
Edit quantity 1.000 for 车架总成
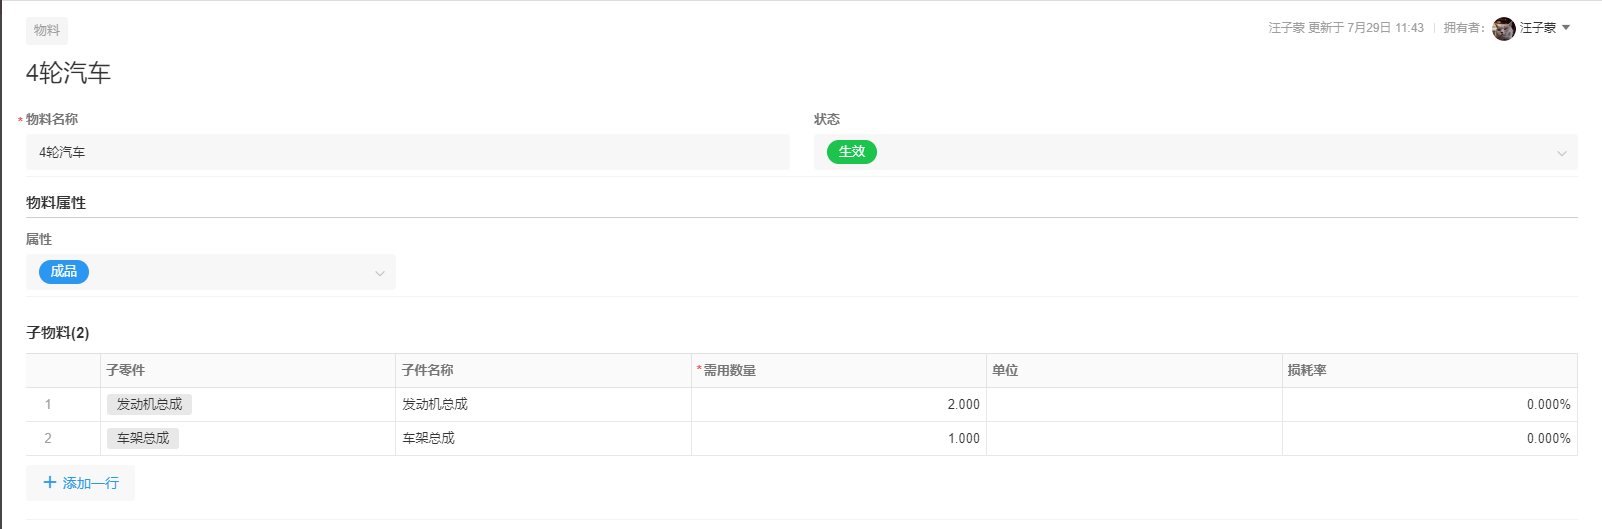click(838, 438)
